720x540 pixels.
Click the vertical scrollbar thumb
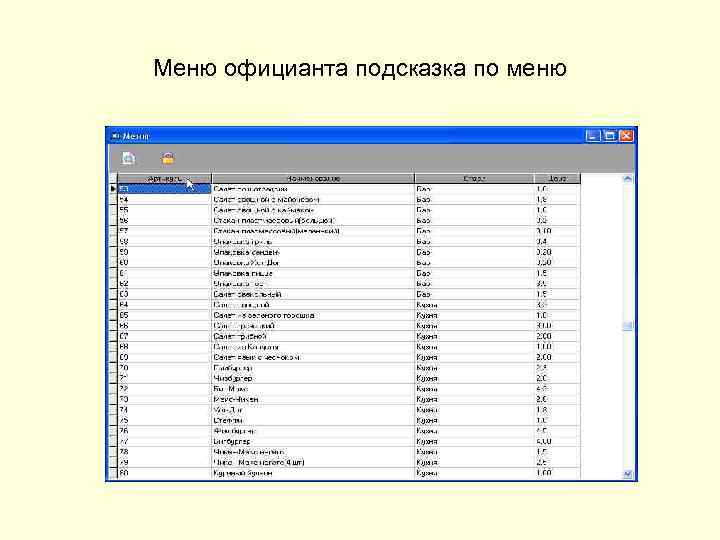[627, 326]
